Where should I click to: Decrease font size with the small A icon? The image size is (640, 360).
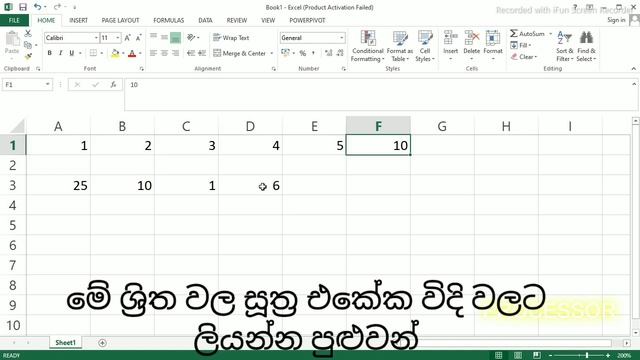(138, 38)
